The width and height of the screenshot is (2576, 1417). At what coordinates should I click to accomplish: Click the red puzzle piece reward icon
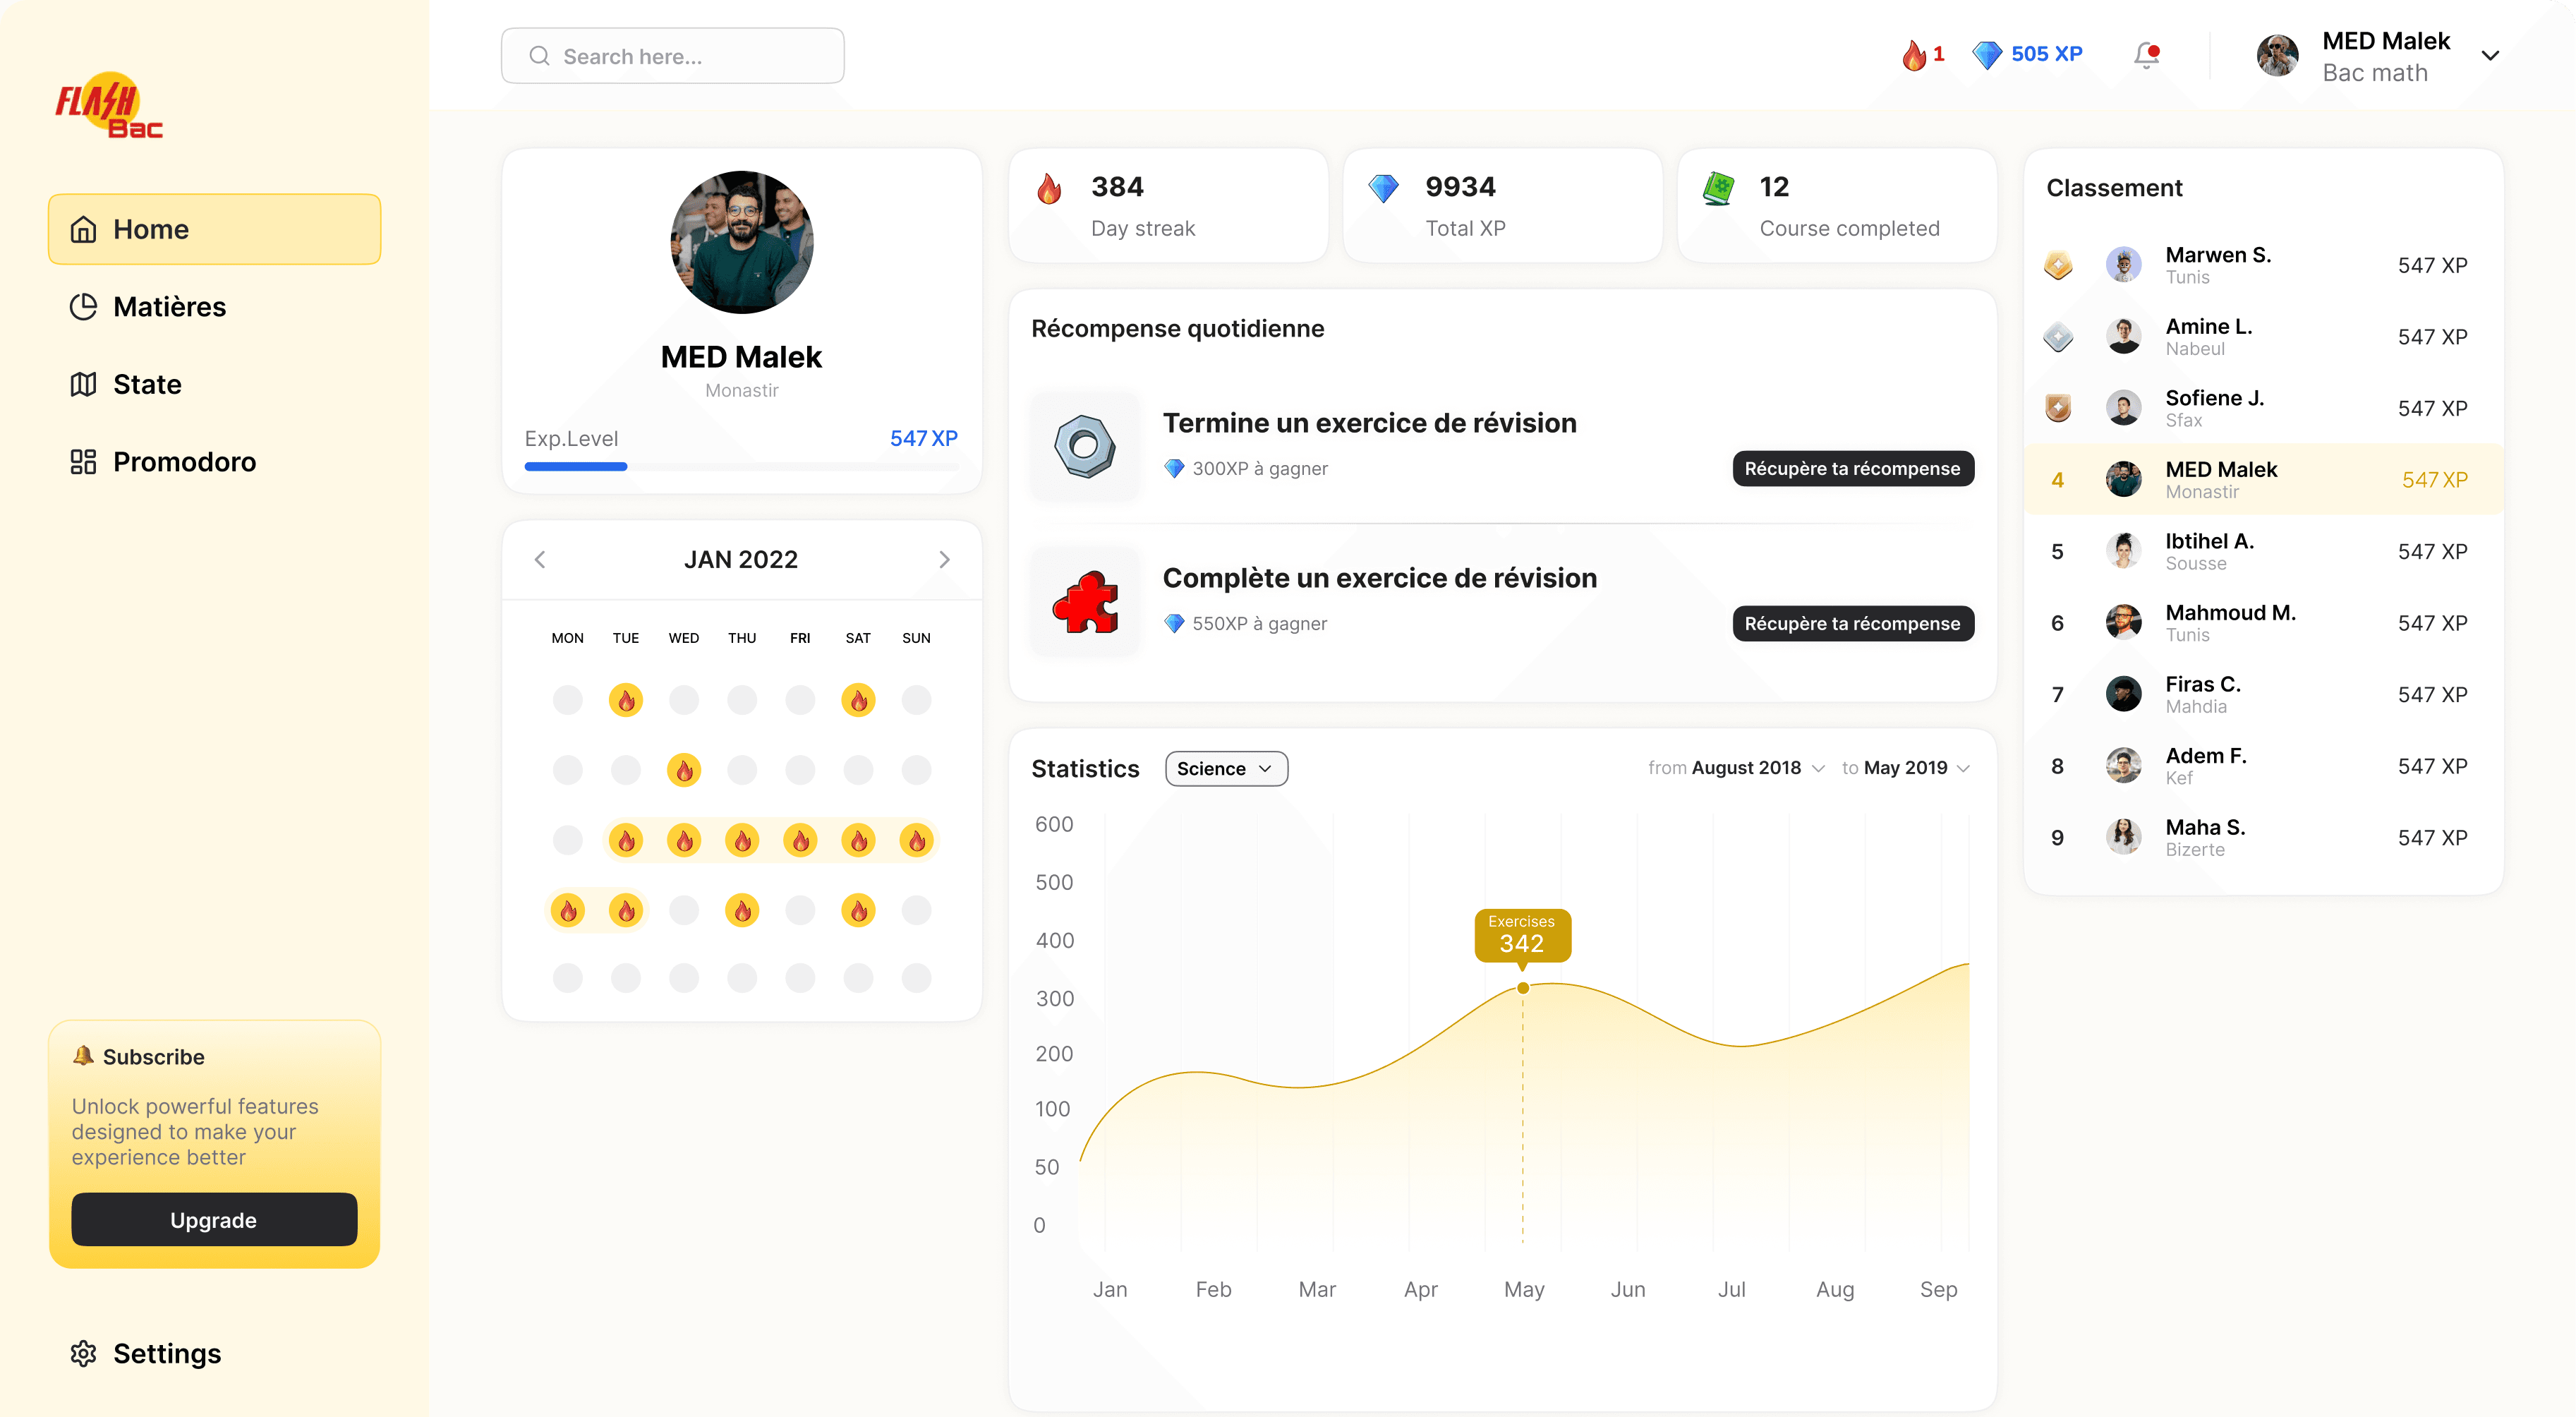pyautogui.click(x=1085, y=602)
